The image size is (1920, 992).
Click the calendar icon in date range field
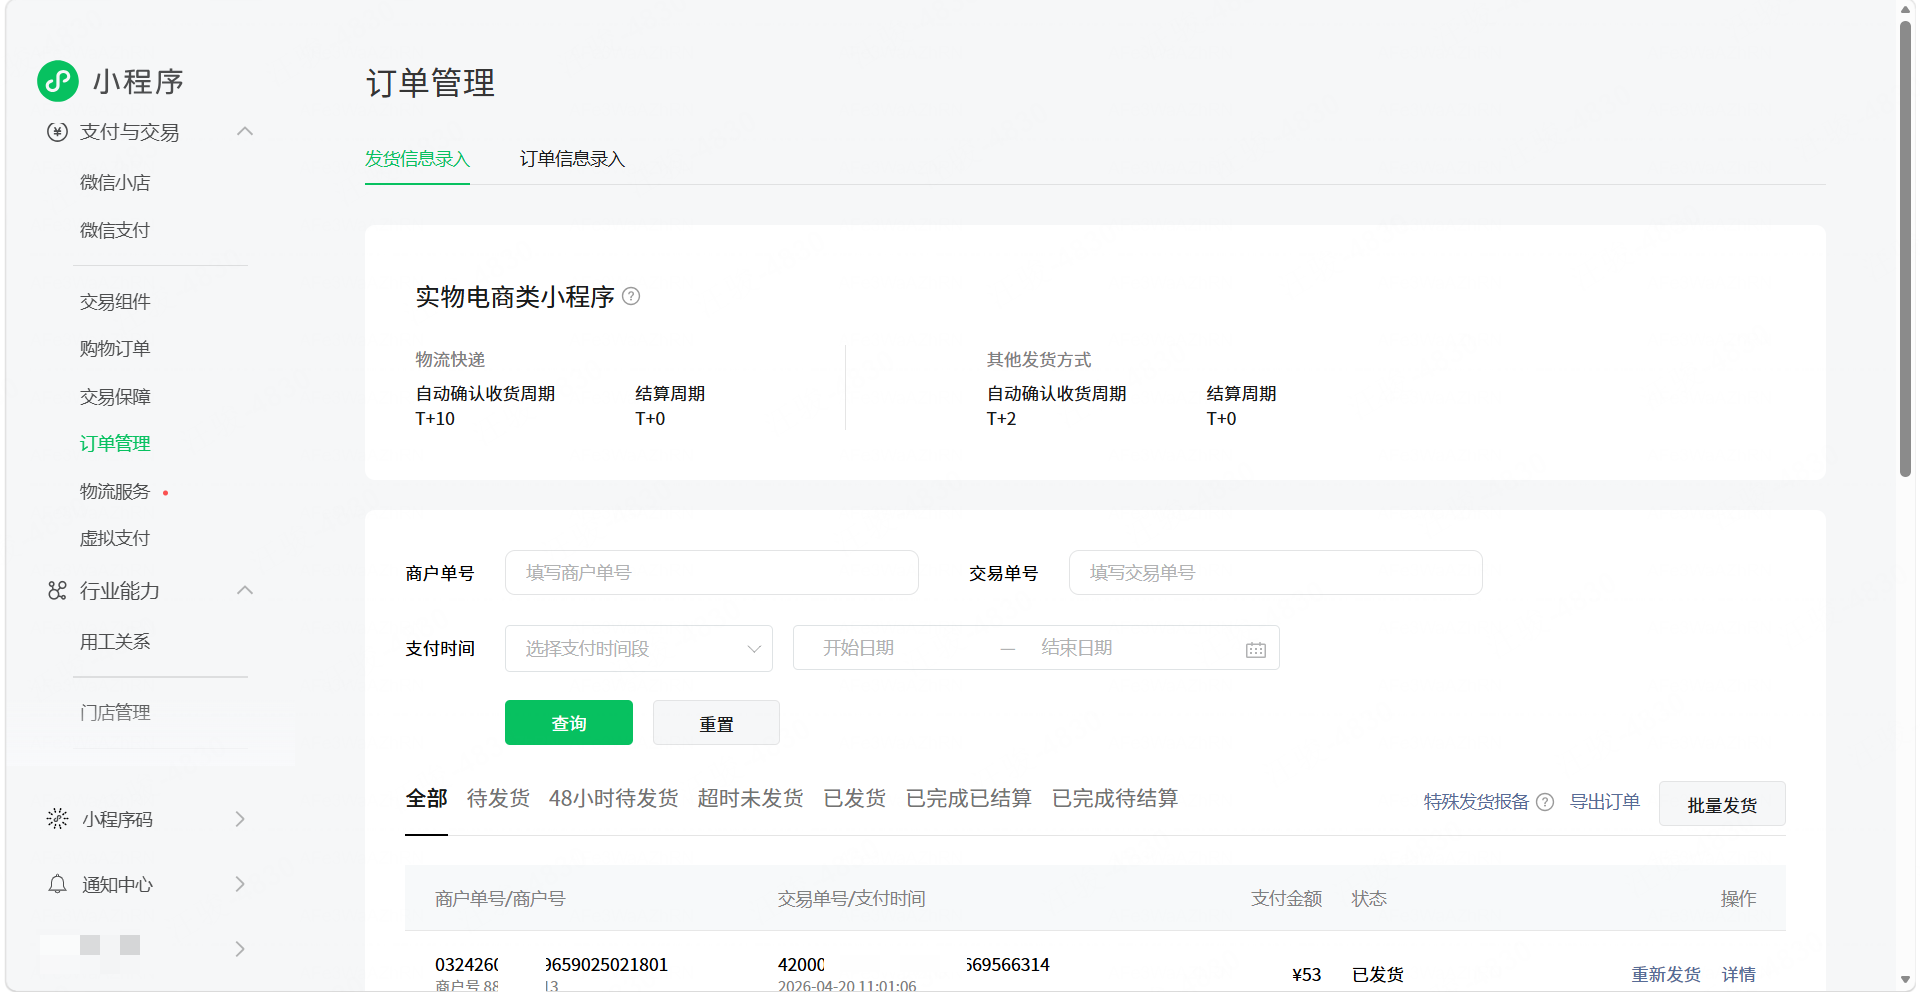(1256, 650)
